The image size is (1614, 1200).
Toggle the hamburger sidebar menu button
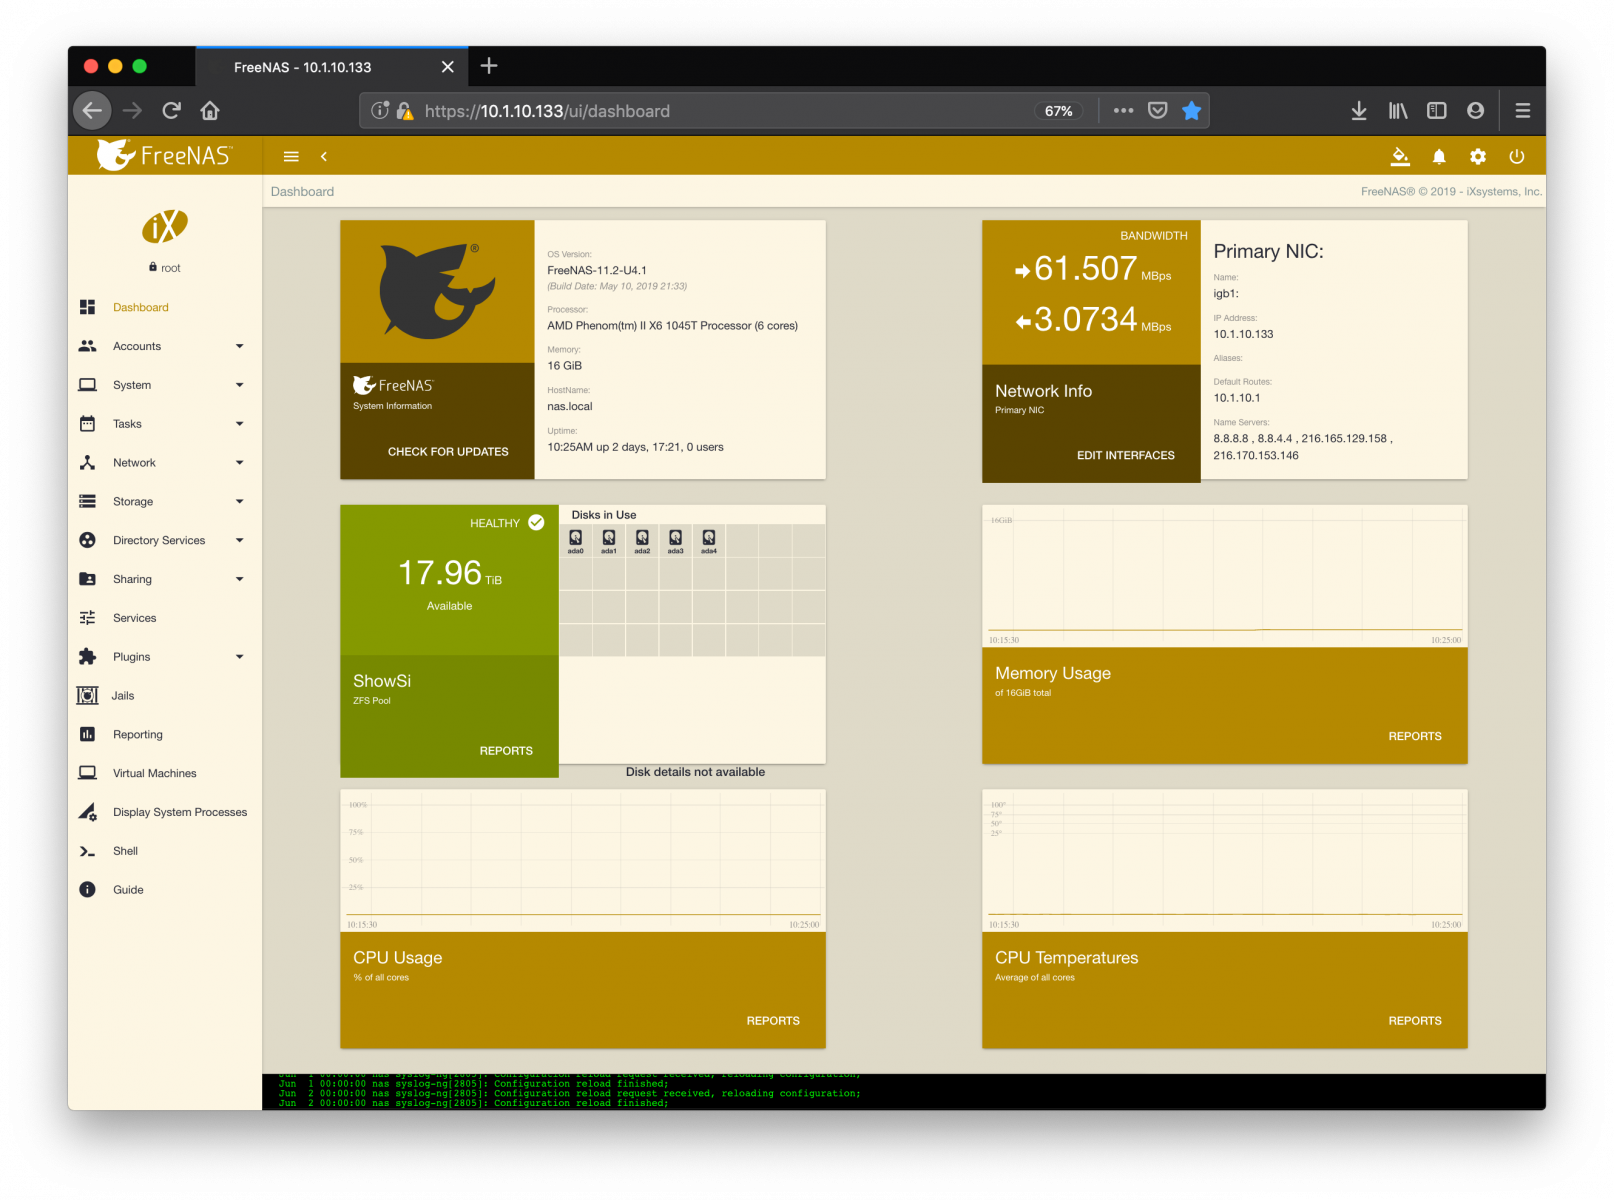(x=291, y=156)
